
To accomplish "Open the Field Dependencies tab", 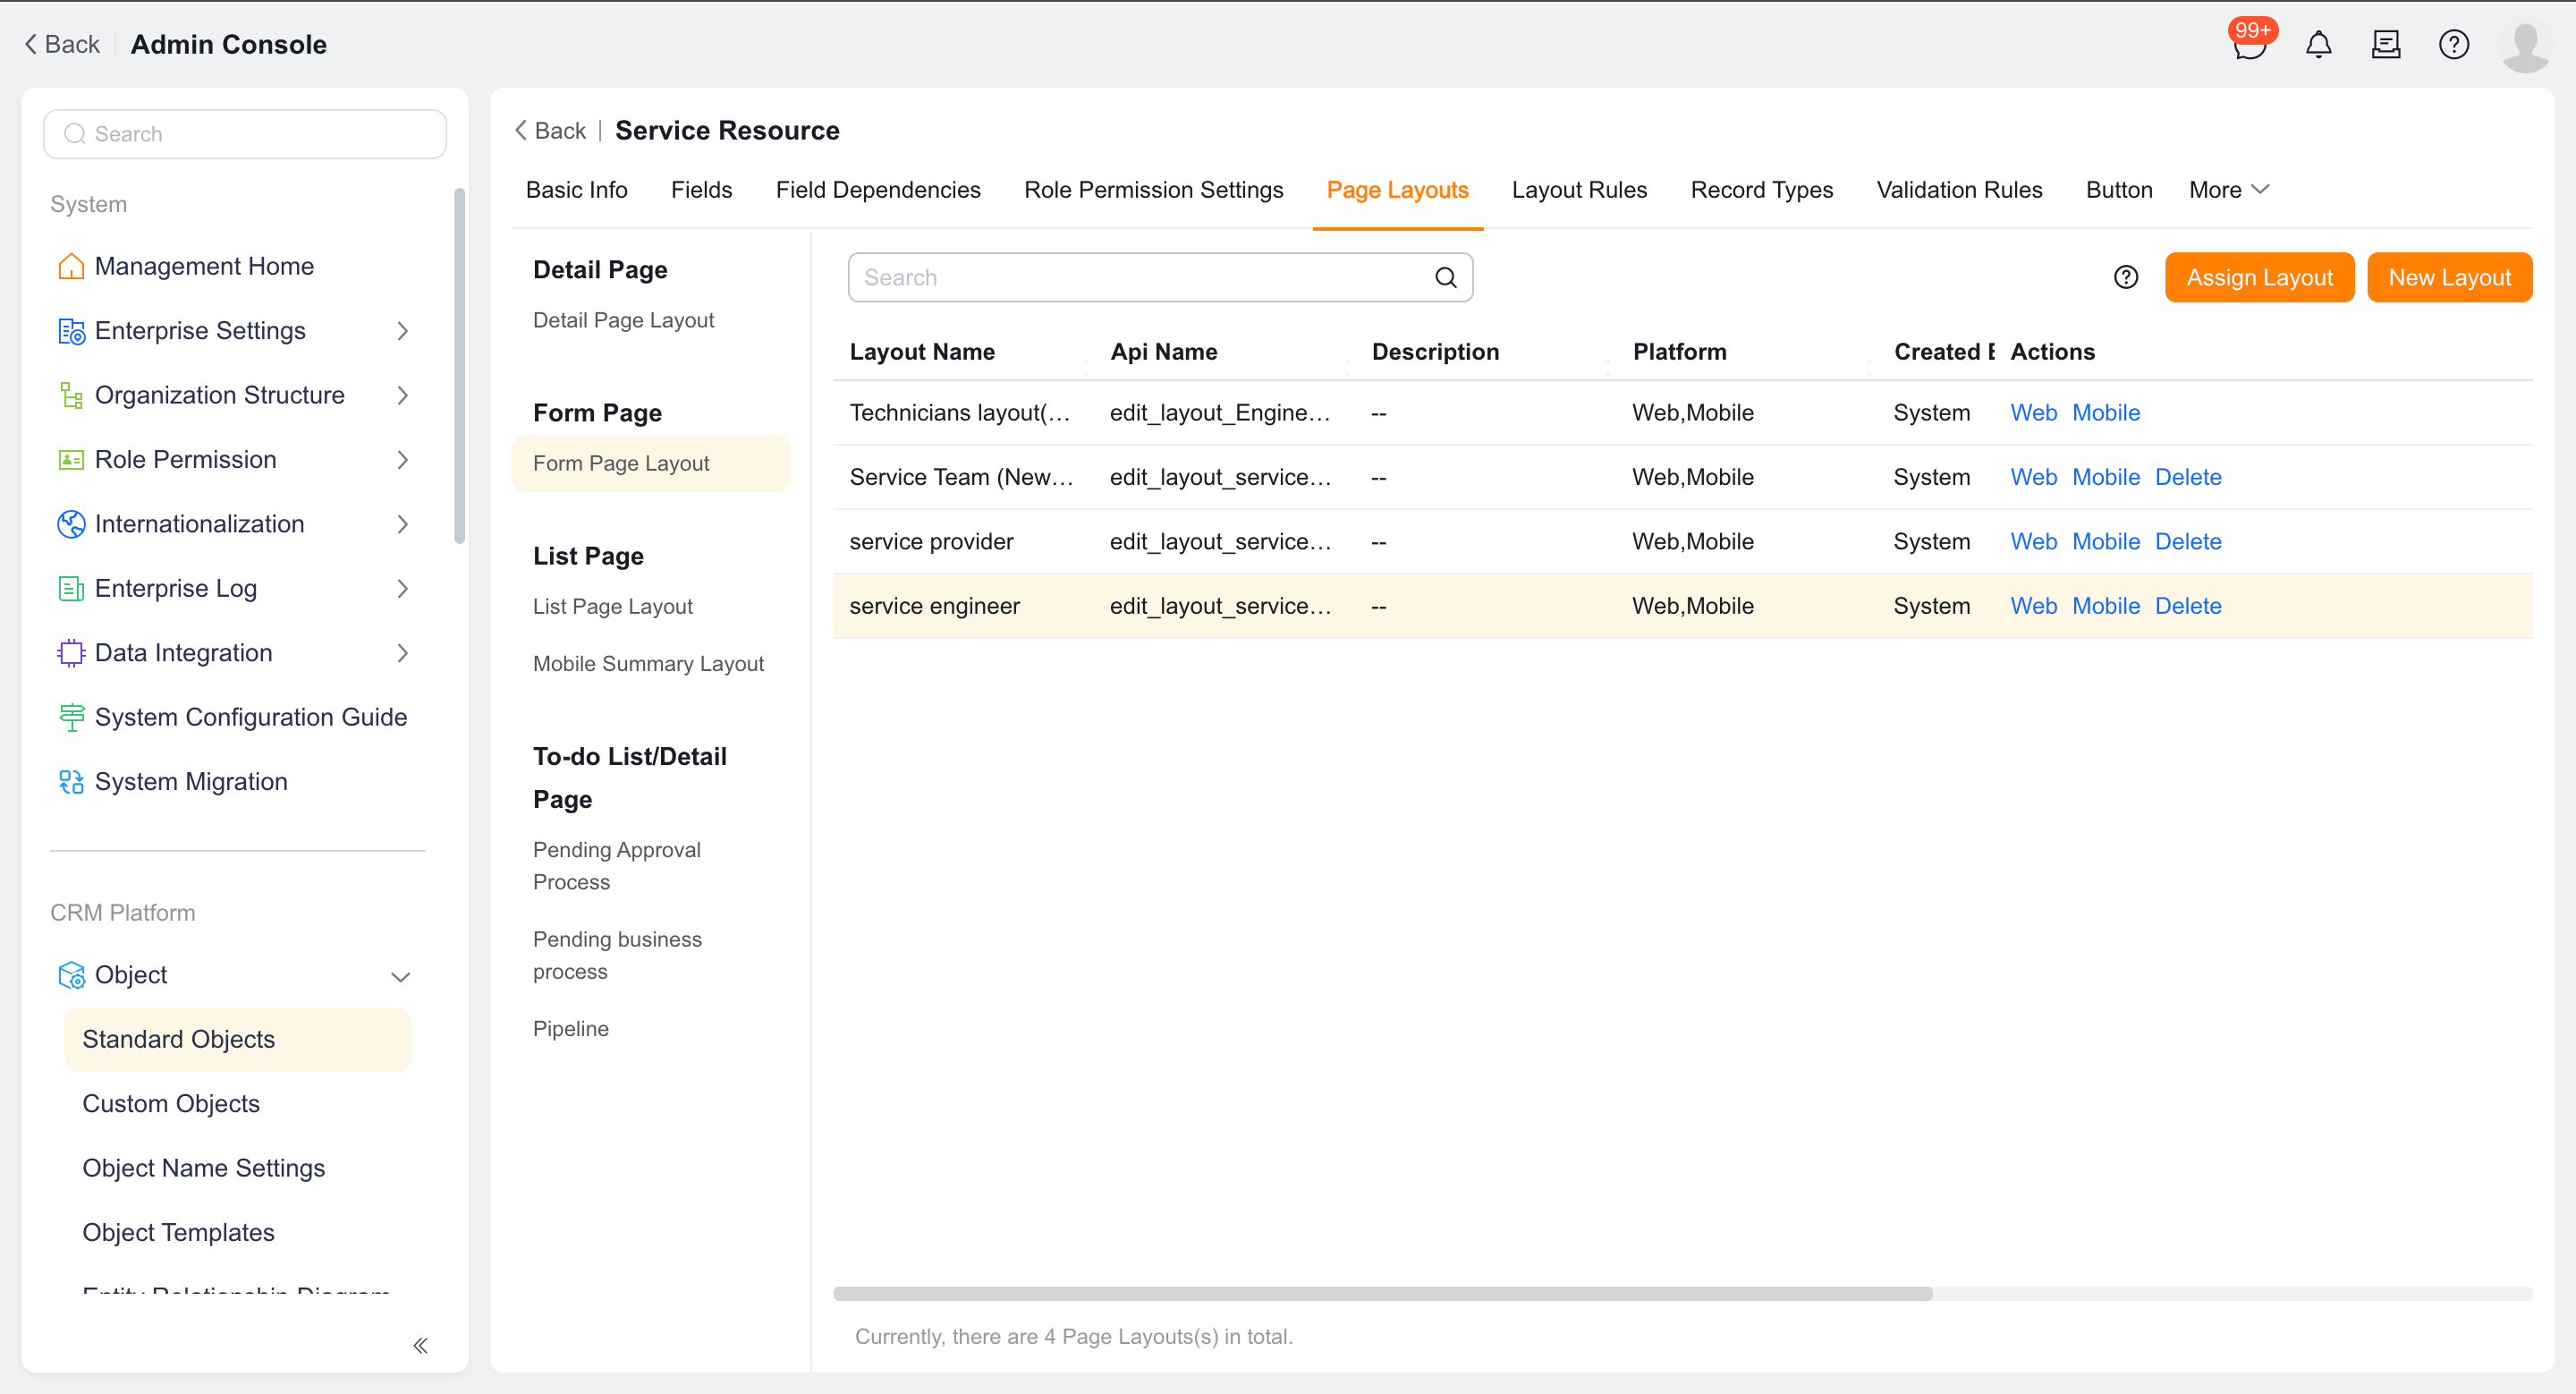I will 877,190.
